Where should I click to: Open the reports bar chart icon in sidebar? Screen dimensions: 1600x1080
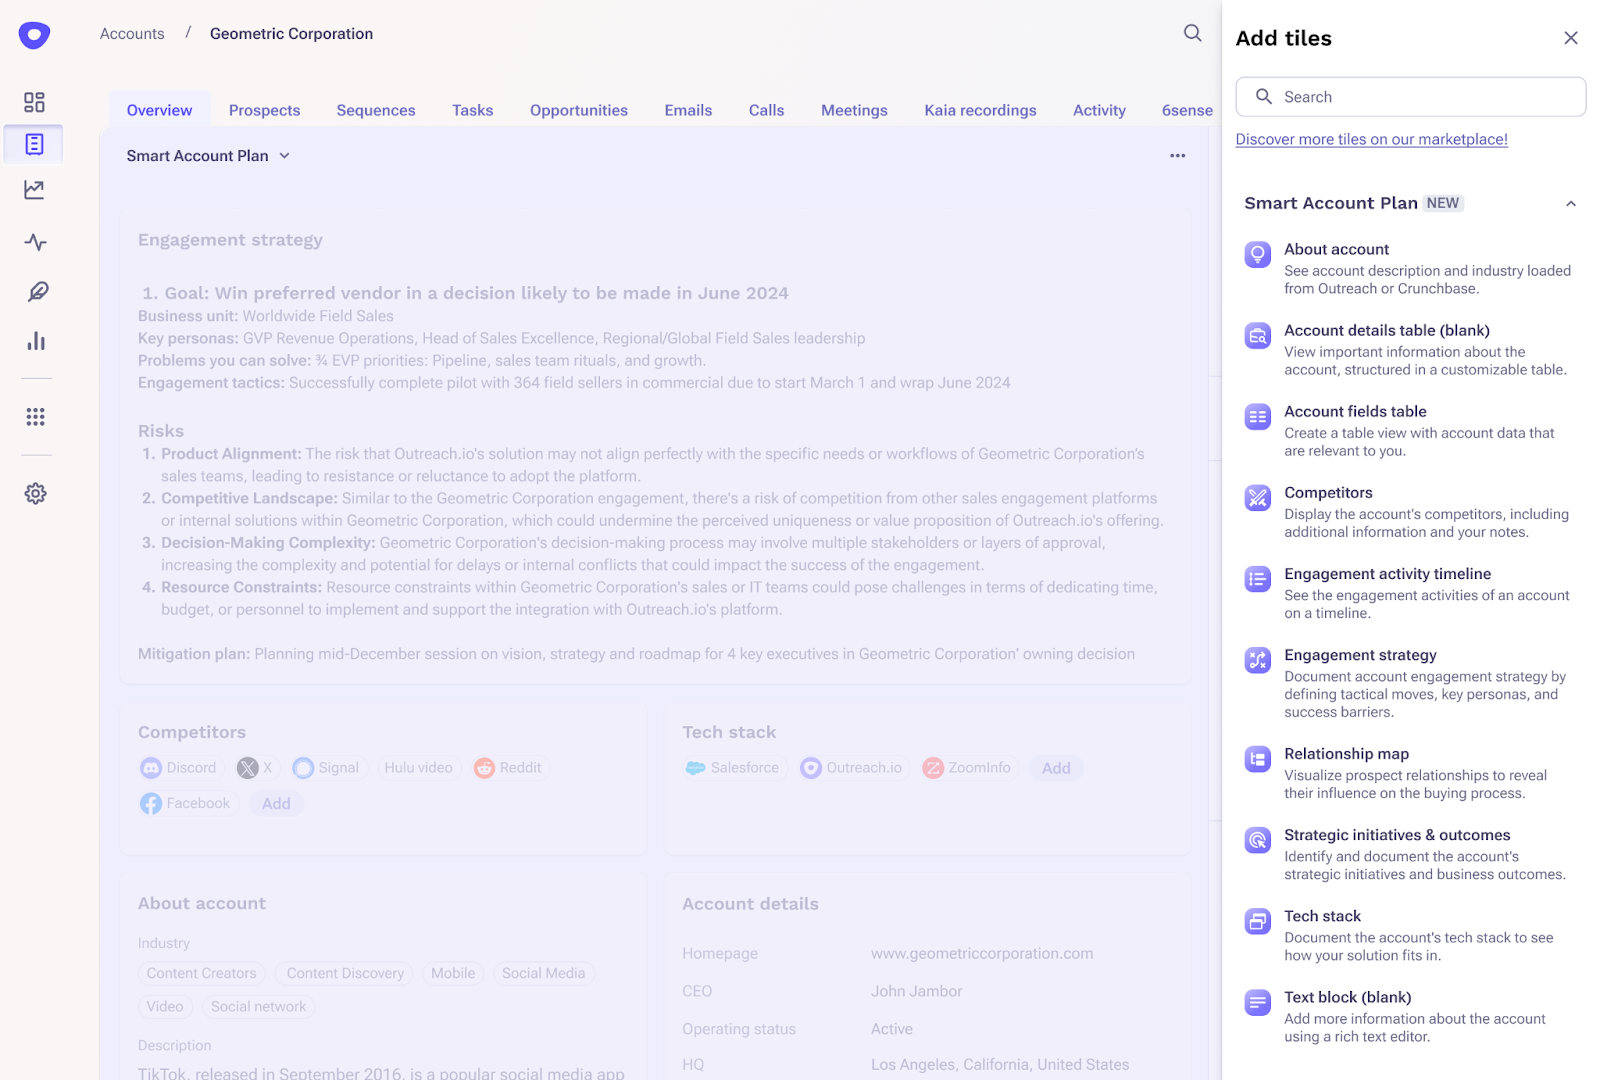pos(34,340)
